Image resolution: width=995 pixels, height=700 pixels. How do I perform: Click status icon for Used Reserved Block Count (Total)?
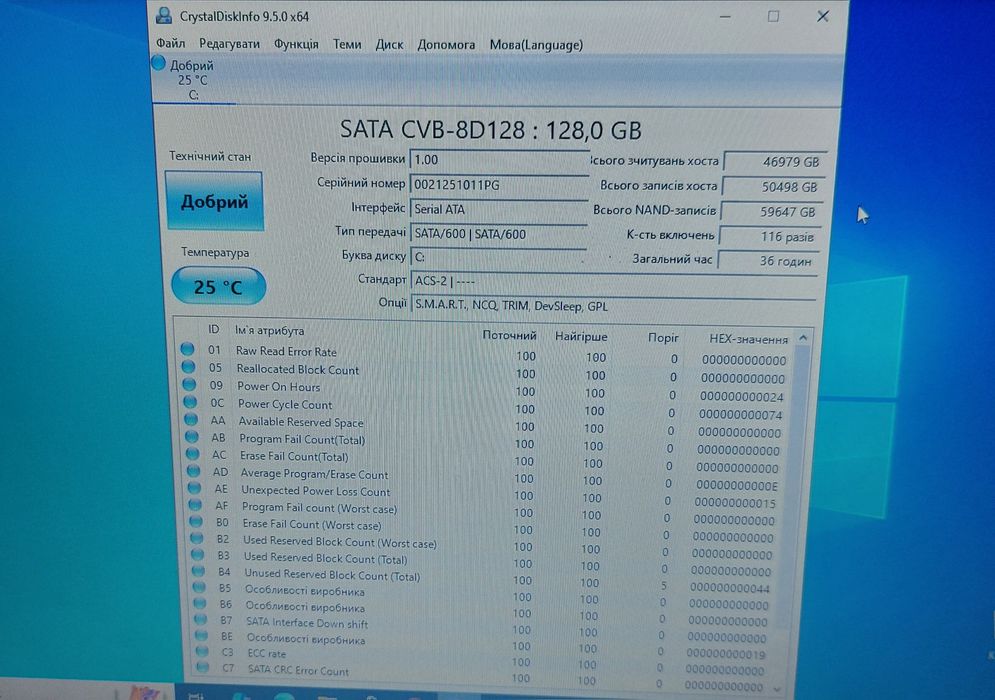coord(197,554)
